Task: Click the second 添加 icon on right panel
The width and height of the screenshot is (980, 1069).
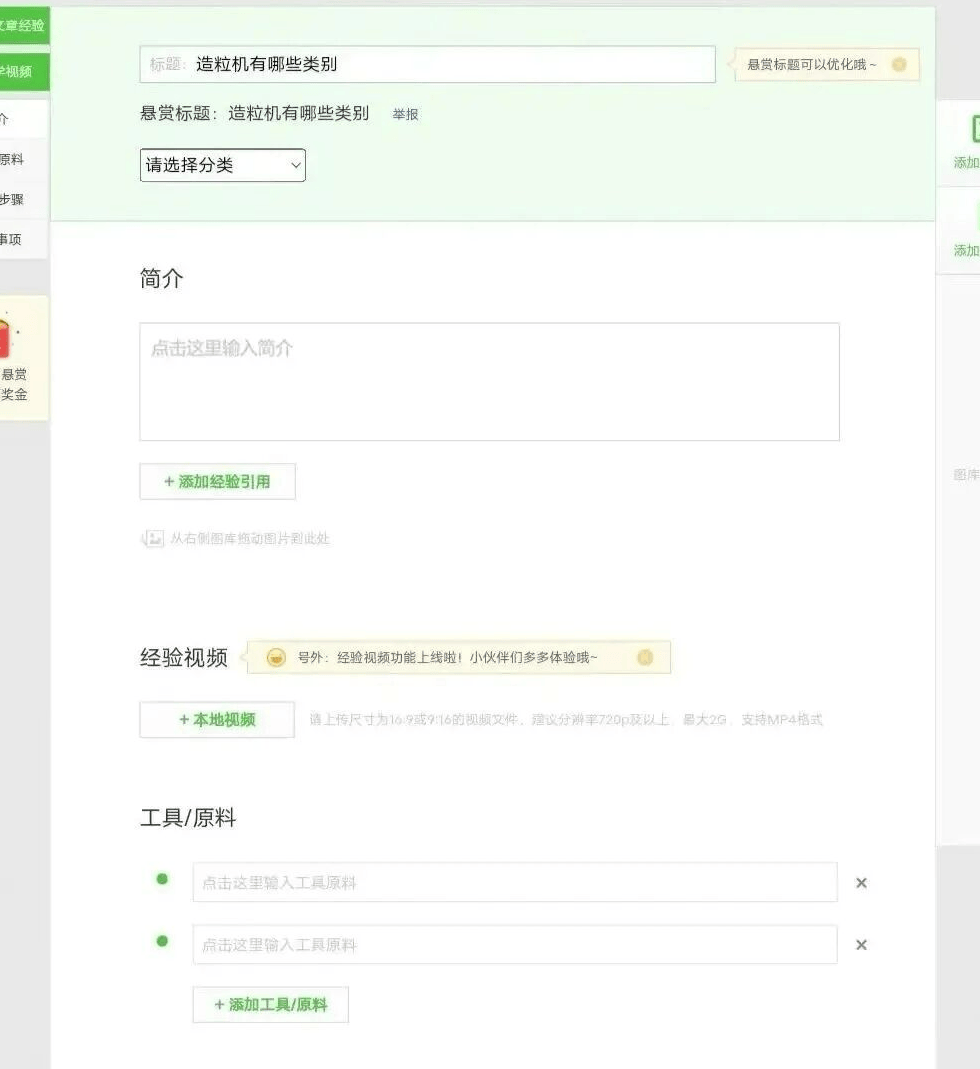Action: click(975, 217)
